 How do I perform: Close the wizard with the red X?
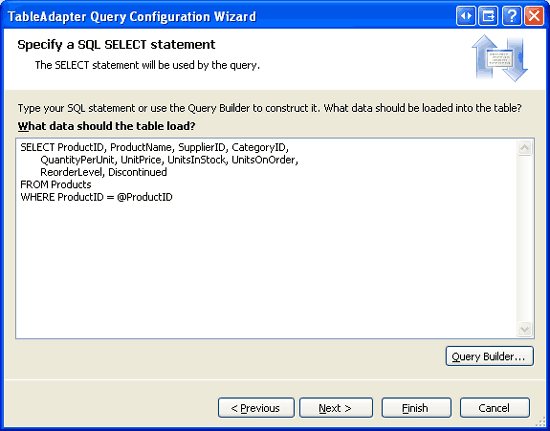point(534,16)
